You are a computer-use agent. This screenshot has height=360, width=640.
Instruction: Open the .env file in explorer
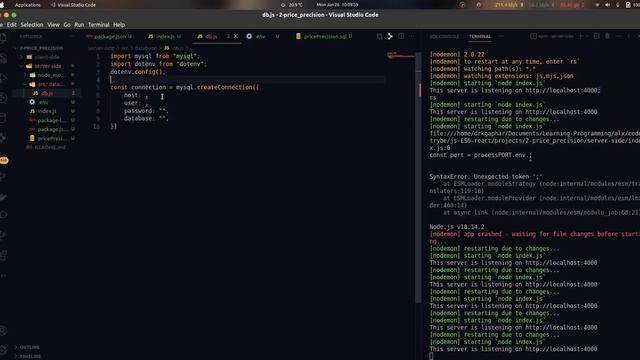pos(43,102)
